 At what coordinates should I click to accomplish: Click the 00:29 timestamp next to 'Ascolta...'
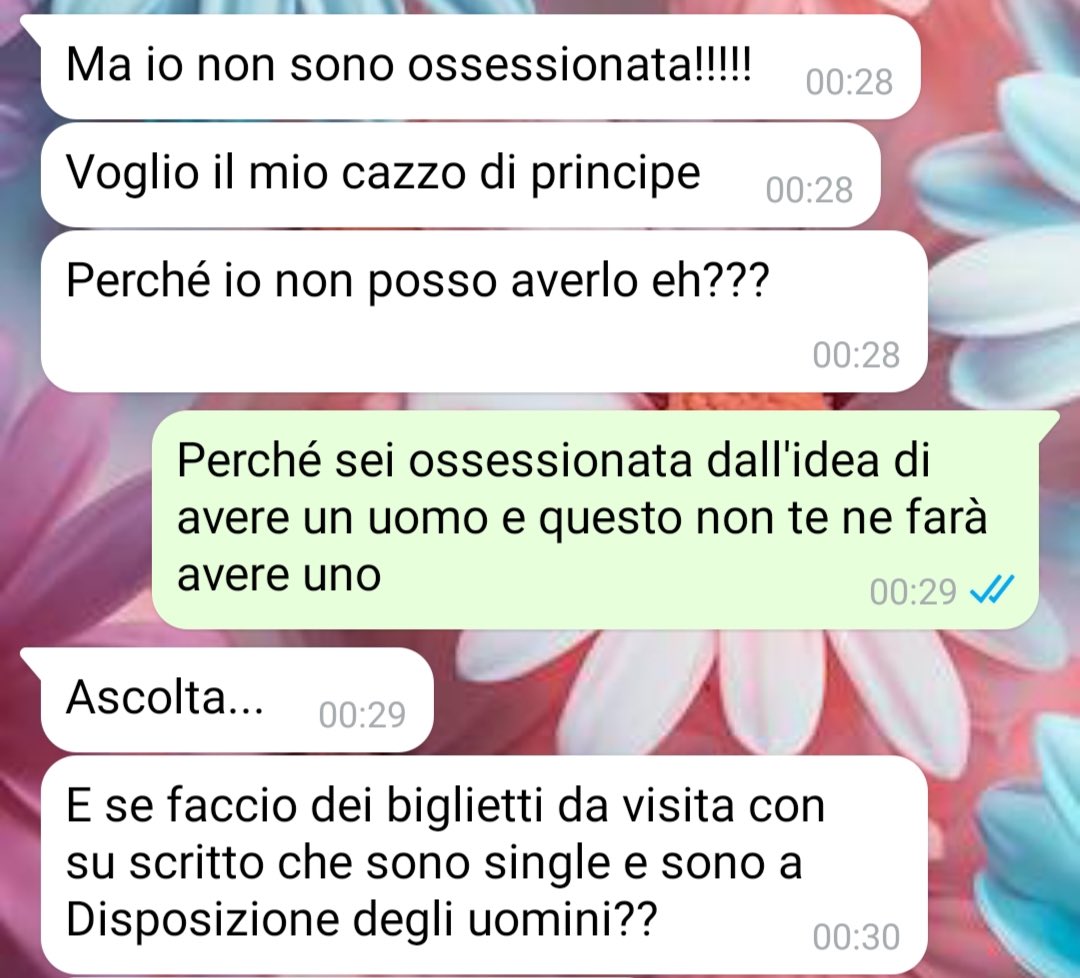pos(362,715)
